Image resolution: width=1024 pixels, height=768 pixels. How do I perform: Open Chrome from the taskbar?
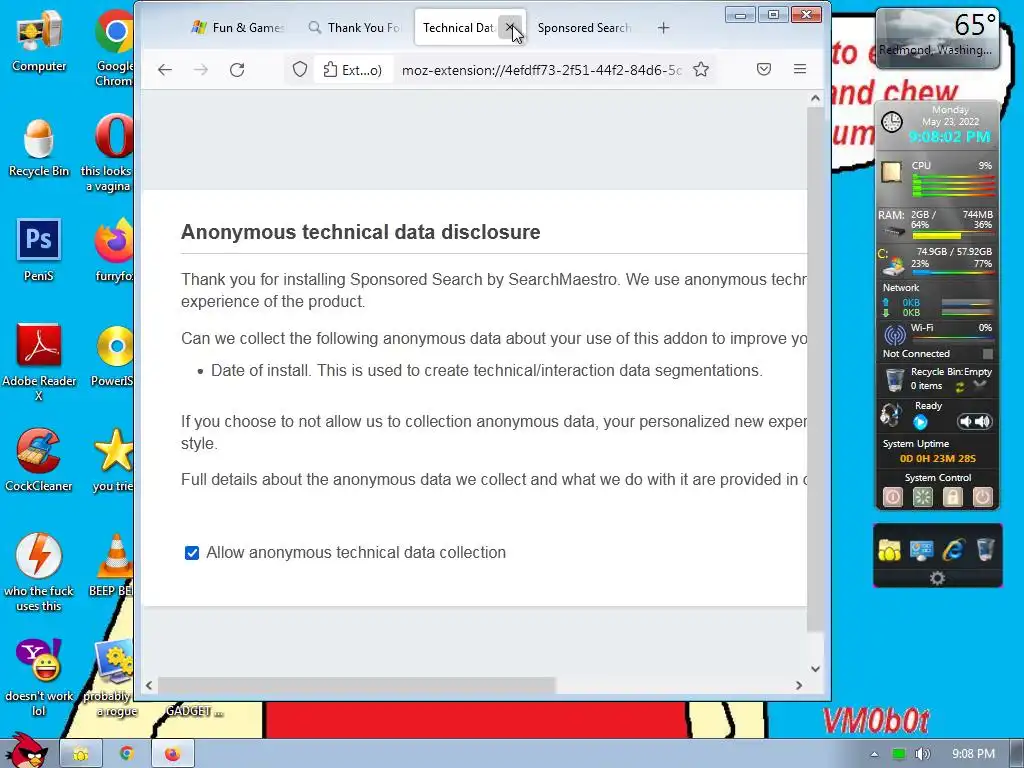click(127, 754)
